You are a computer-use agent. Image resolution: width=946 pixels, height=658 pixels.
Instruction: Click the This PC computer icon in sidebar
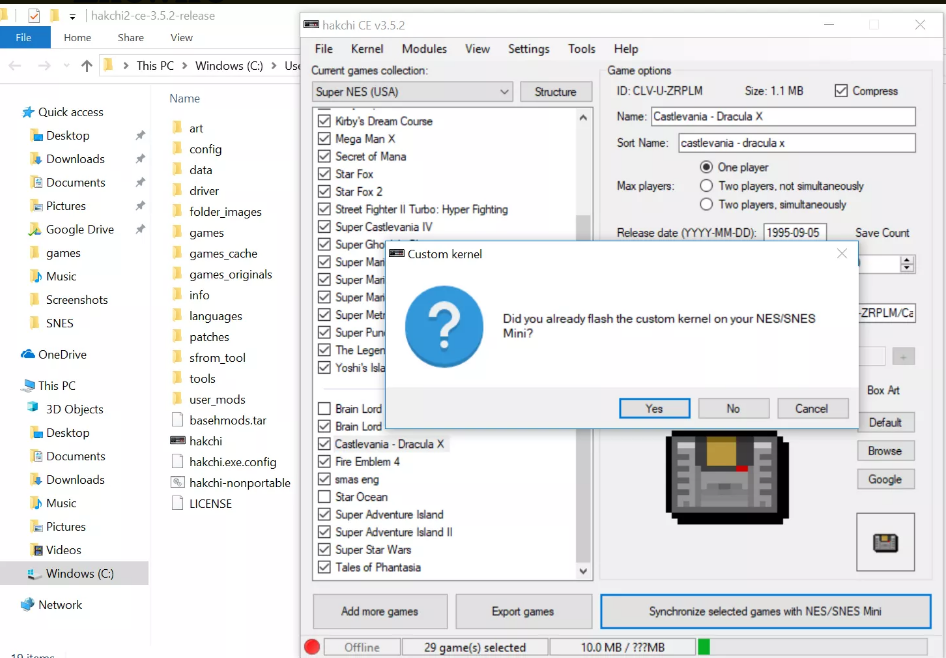(28, 385)
